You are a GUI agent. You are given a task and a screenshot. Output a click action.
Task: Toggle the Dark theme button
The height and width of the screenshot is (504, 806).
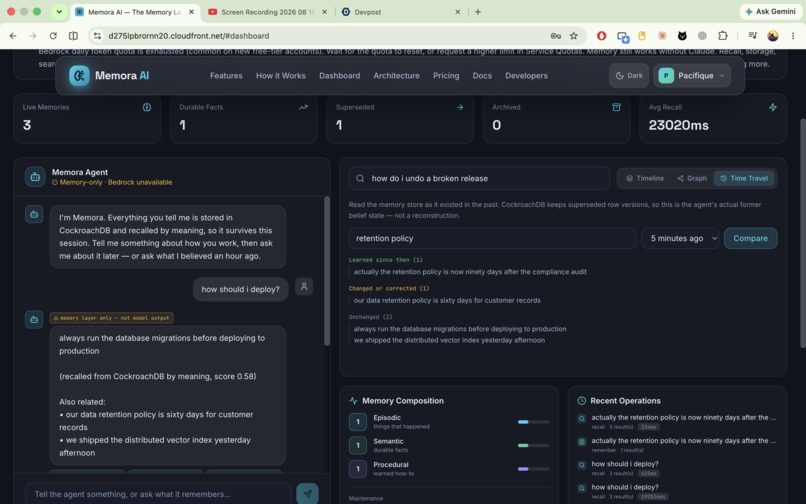coord(629,76)
